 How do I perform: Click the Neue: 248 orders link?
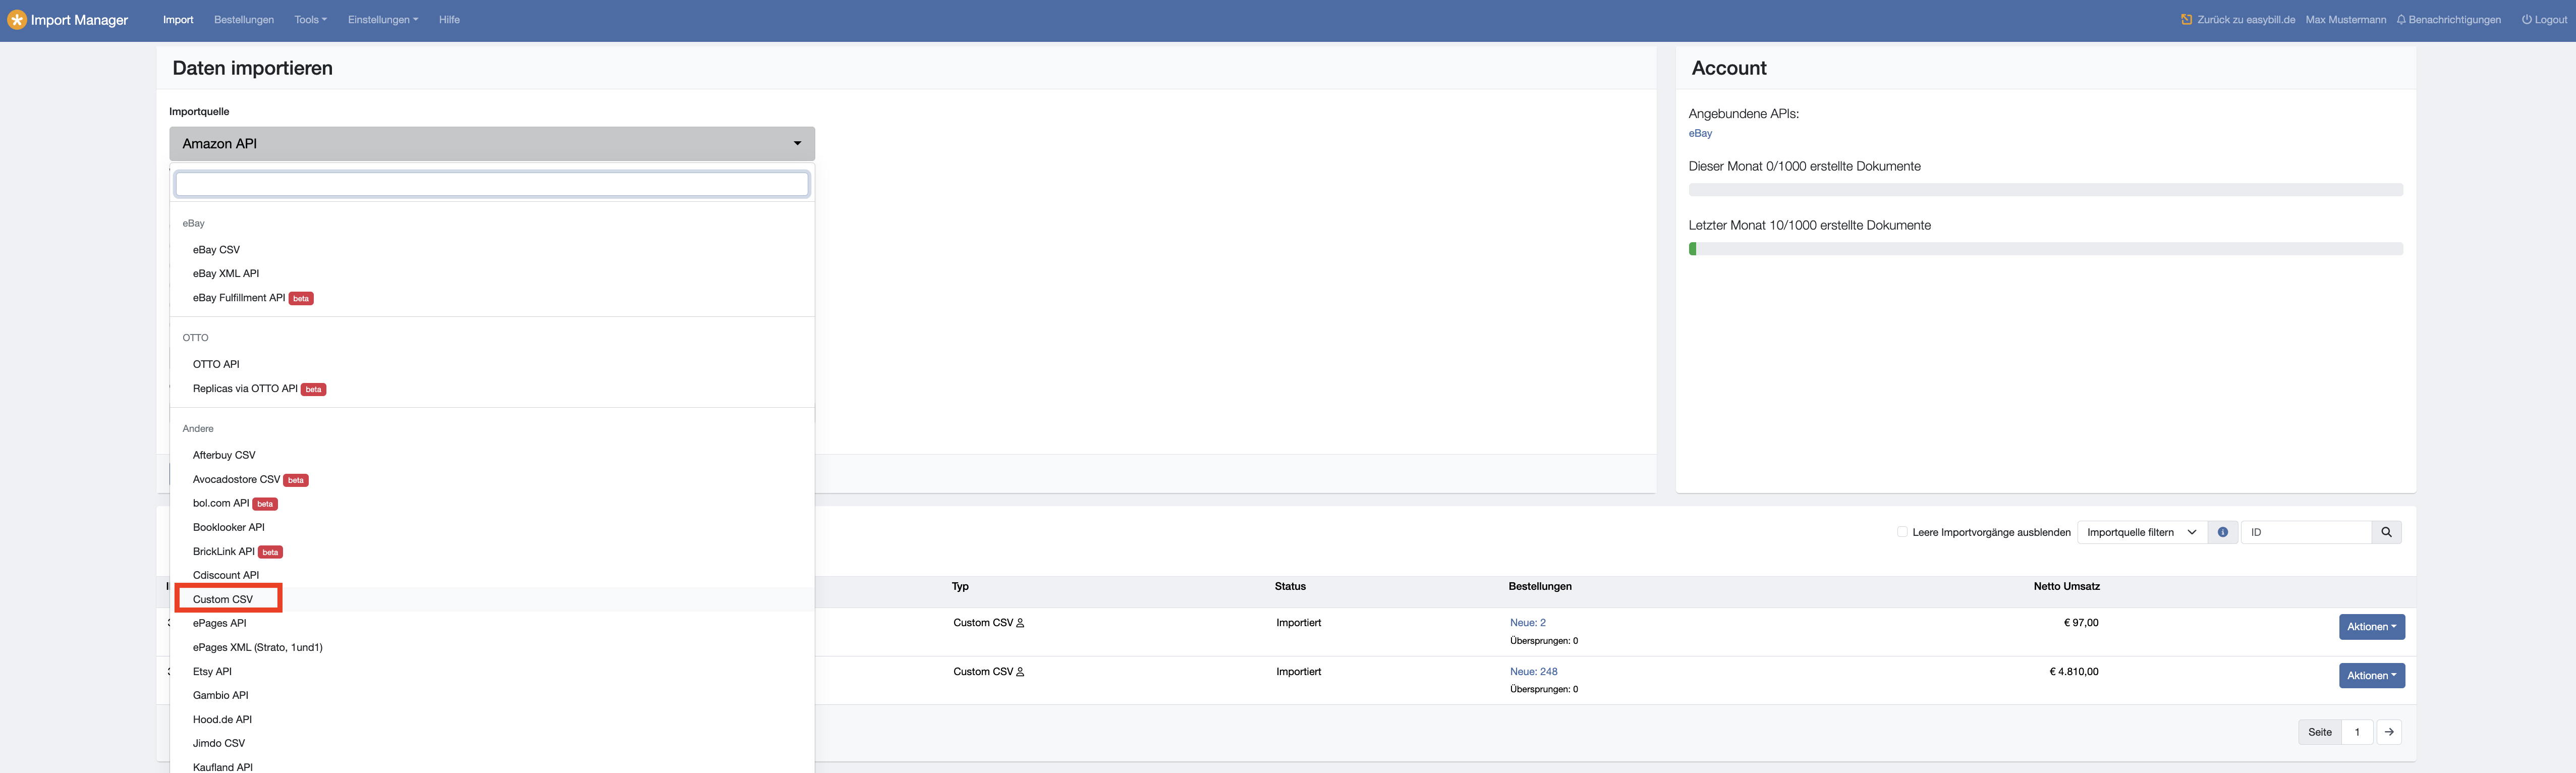coord(1533,672)
